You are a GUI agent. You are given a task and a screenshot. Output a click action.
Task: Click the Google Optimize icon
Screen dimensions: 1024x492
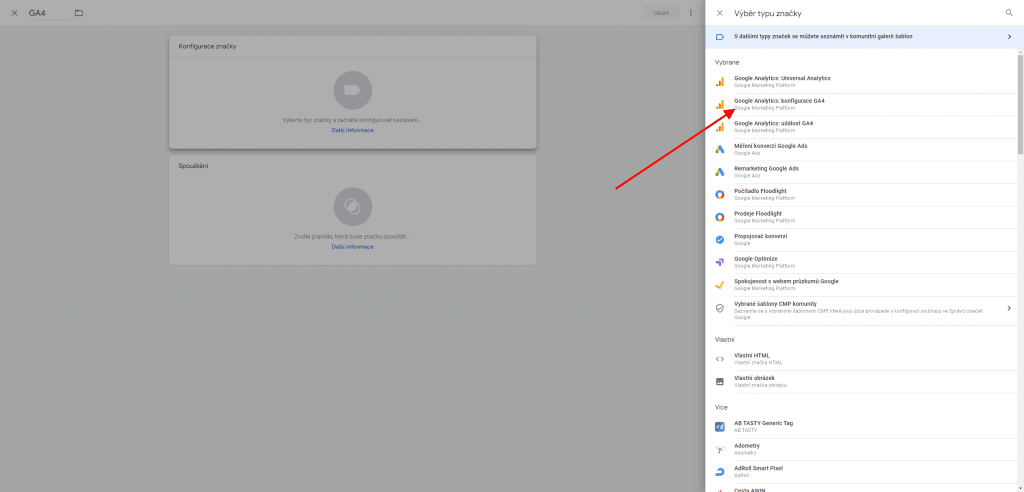pyautogui.click(x=720, y=262)
